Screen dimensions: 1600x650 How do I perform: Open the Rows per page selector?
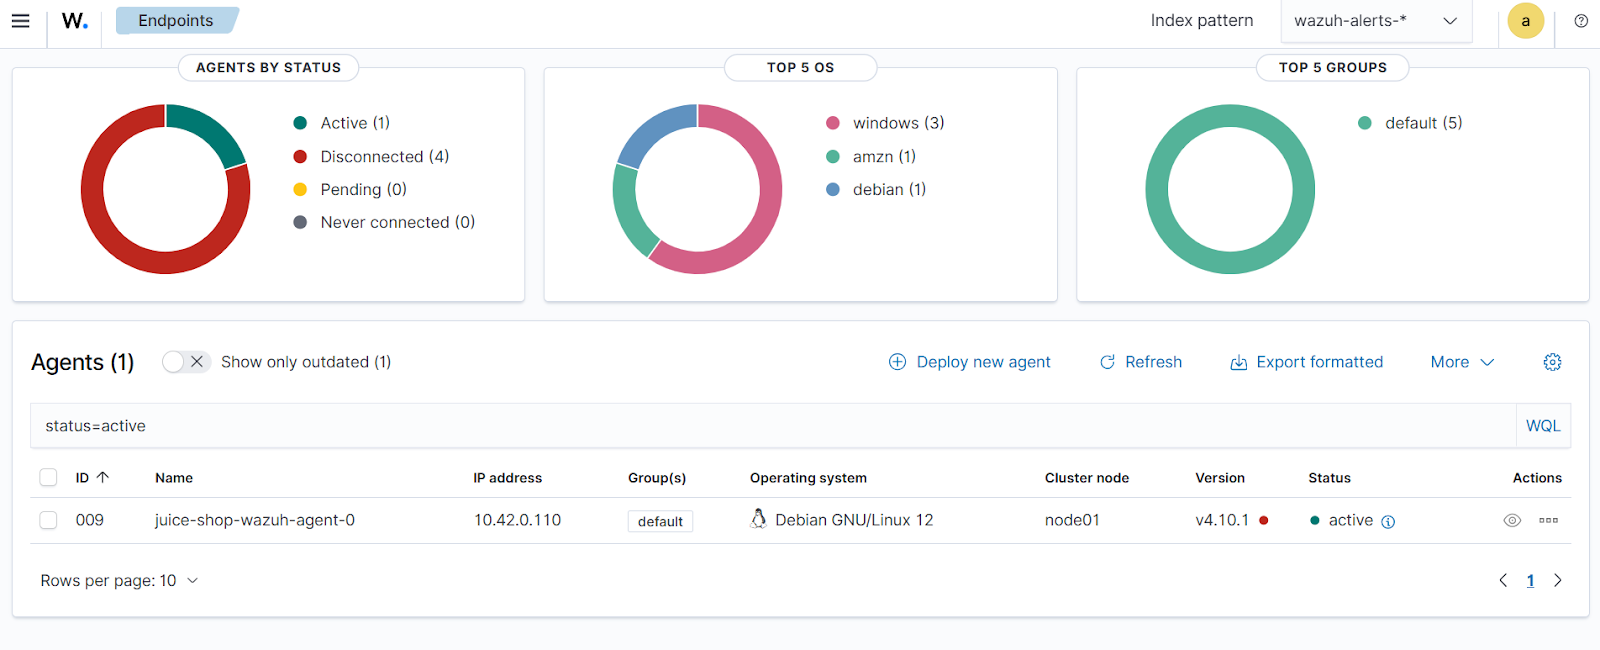(119, 581)
